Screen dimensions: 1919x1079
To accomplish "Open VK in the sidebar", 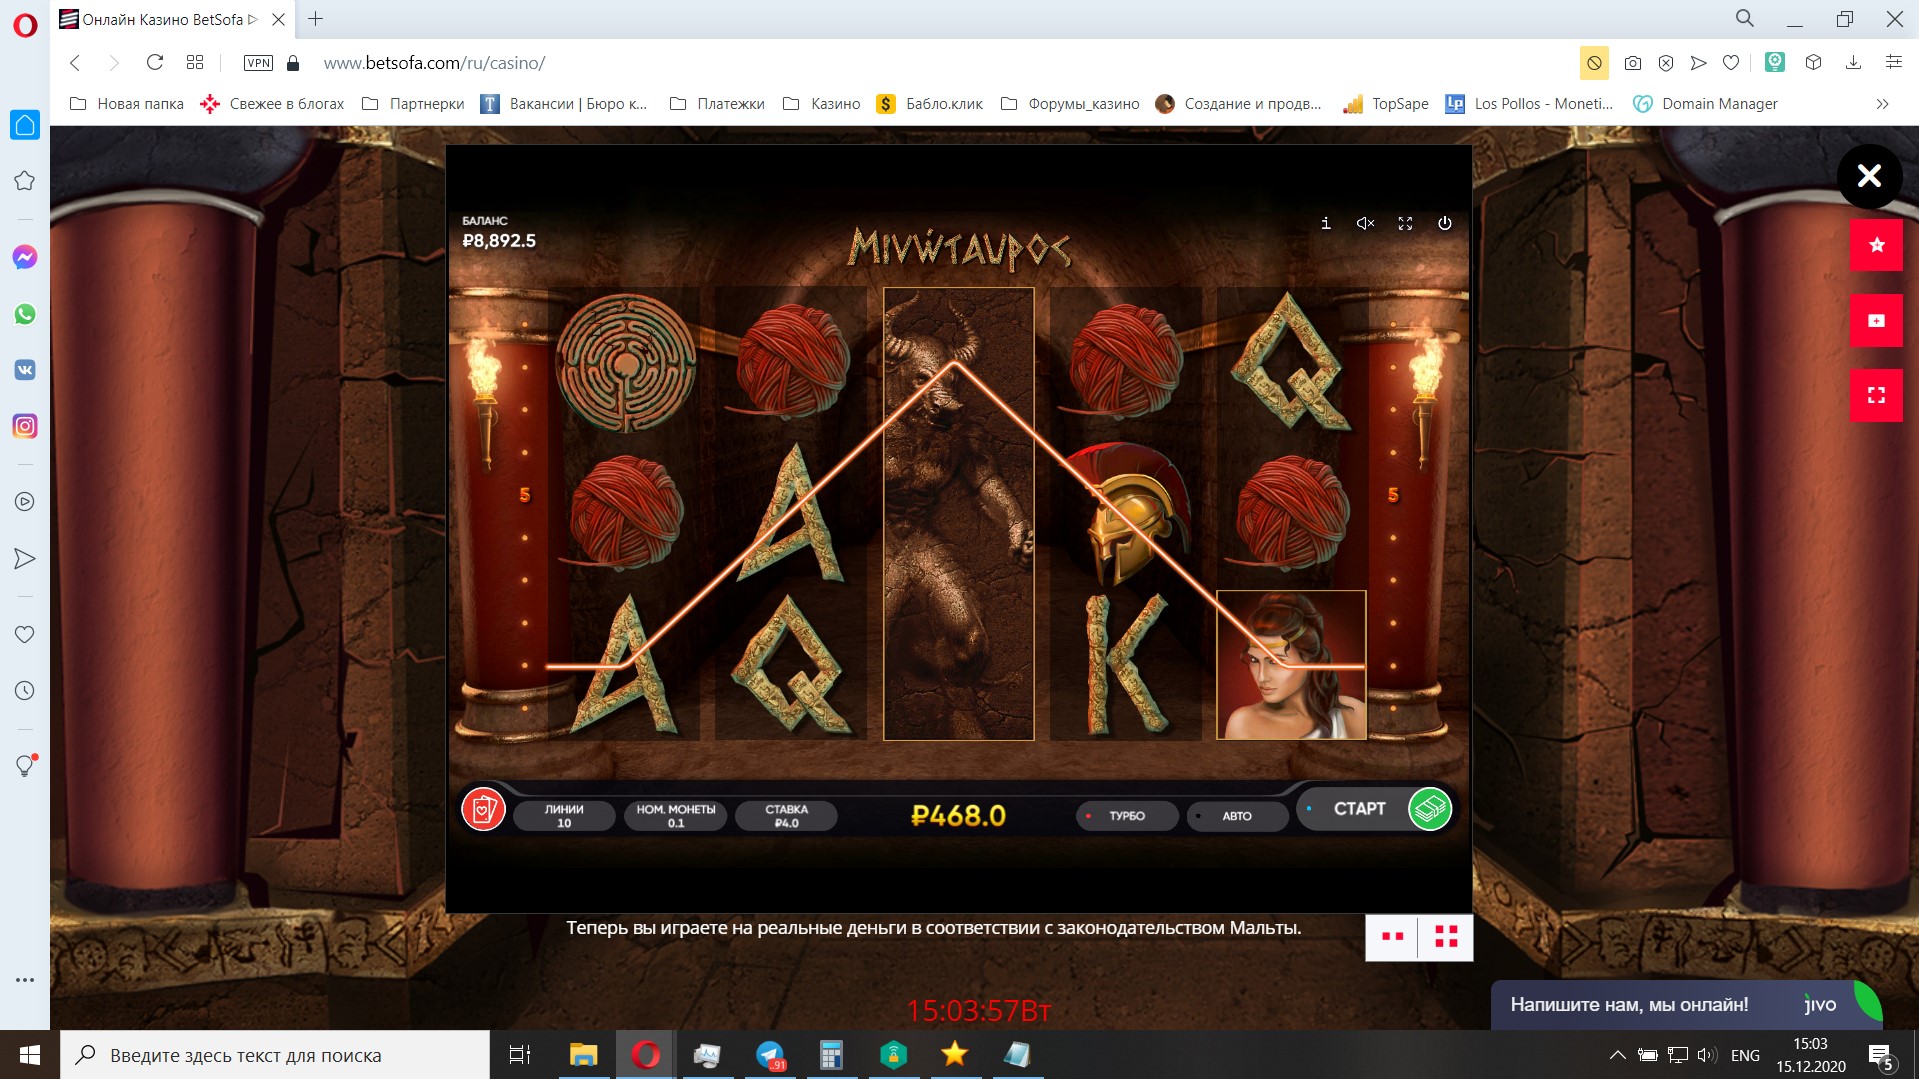I will pyautogui.click(x=25, y=370).
